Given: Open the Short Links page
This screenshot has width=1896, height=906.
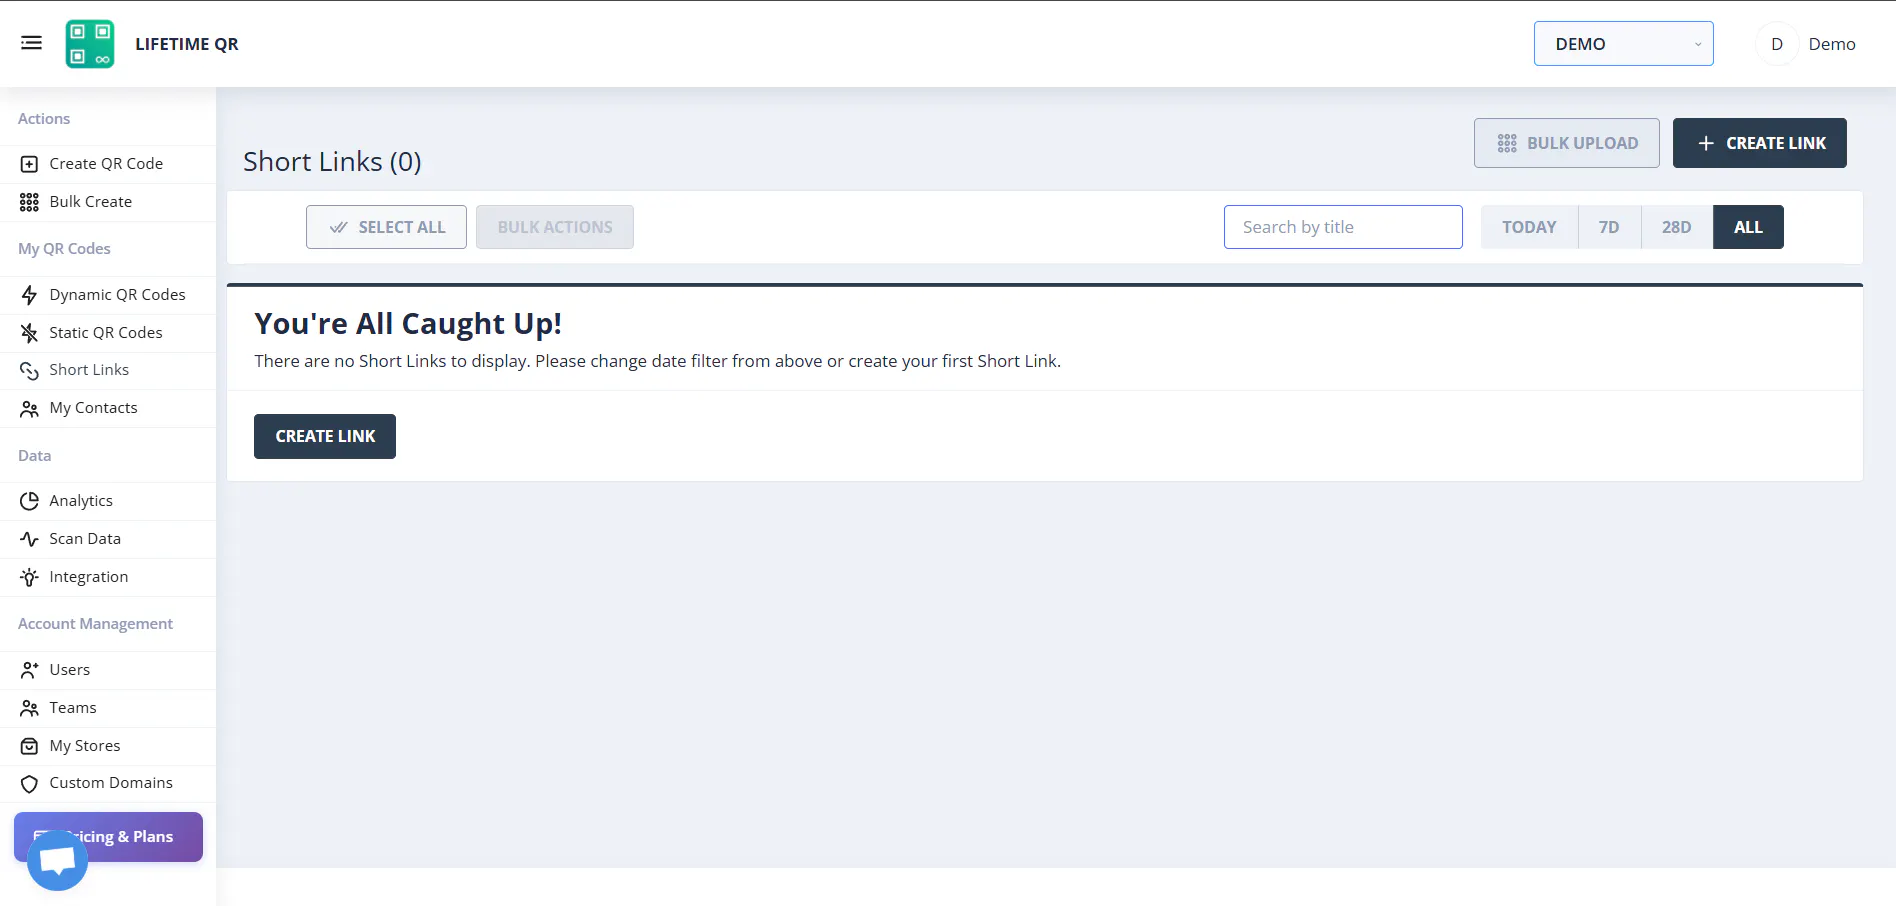Looking at the screenshot, I should coord(108,370).
